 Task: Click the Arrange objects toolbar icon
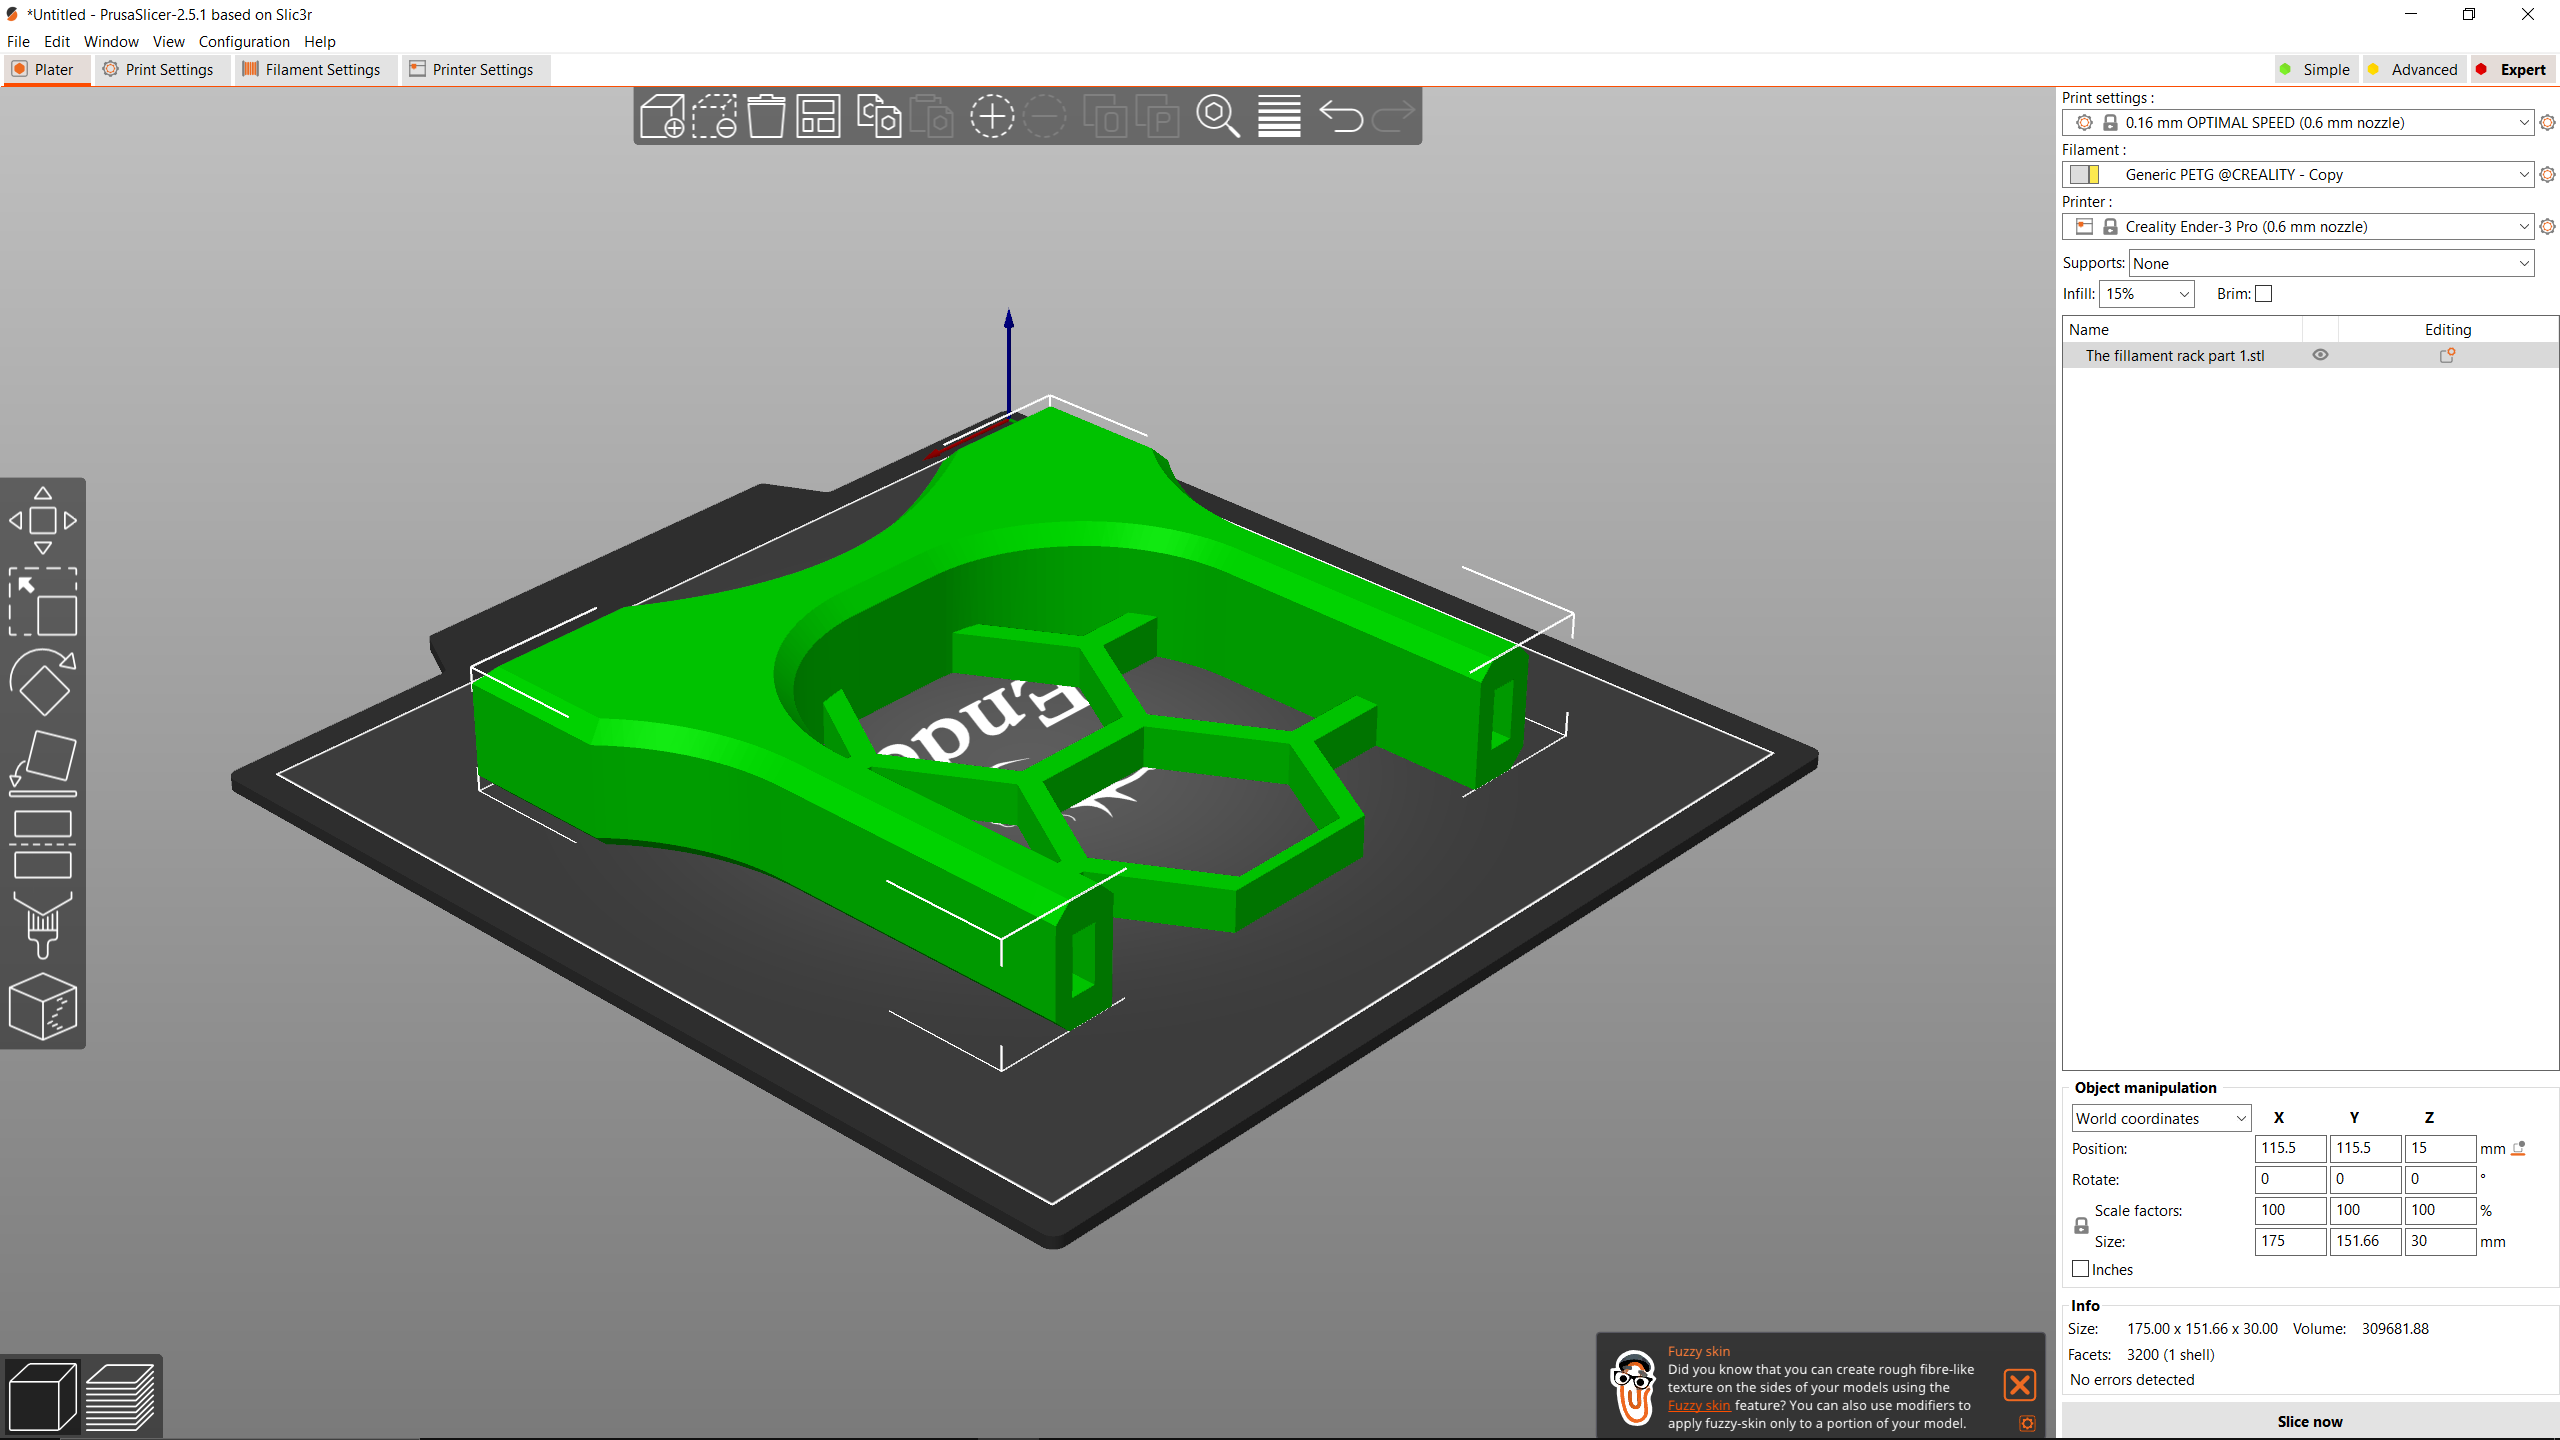(818, 116)
